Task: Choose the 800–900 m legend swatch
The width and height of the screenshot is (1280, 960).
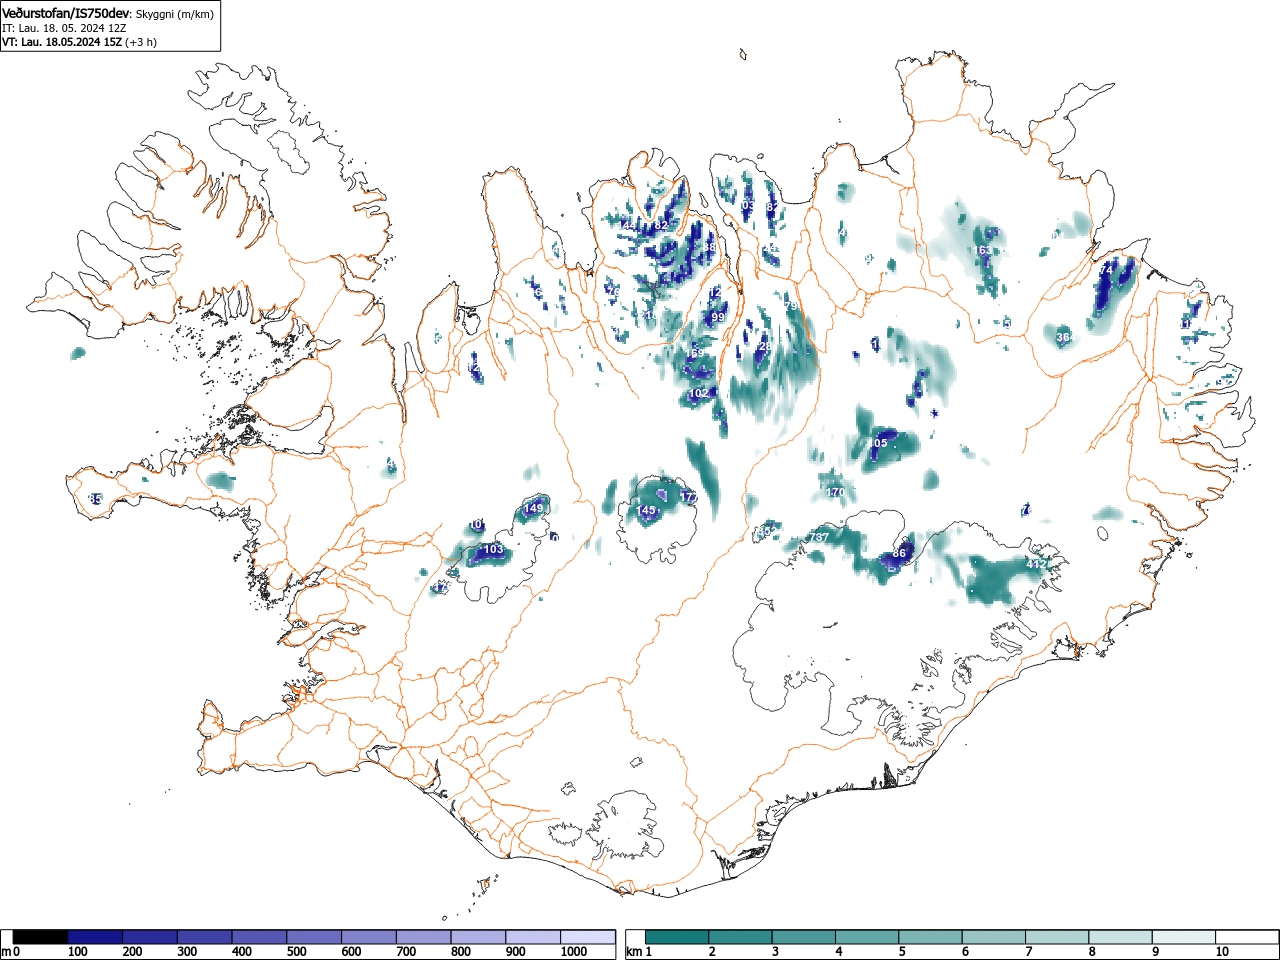Action: (x=478, y=937)
